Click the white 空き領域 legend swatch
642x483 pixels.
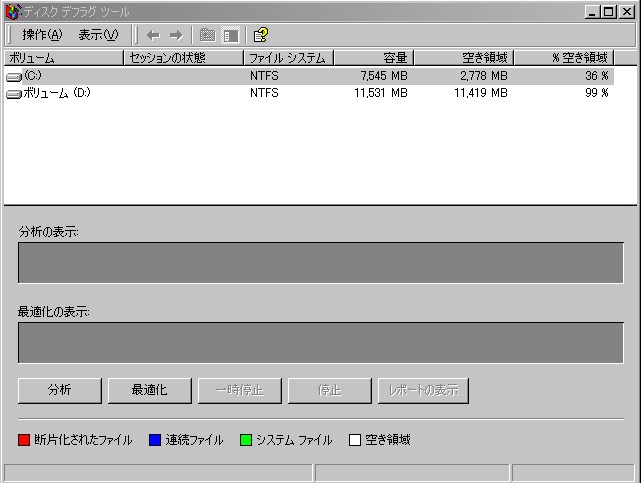(355, 440)
